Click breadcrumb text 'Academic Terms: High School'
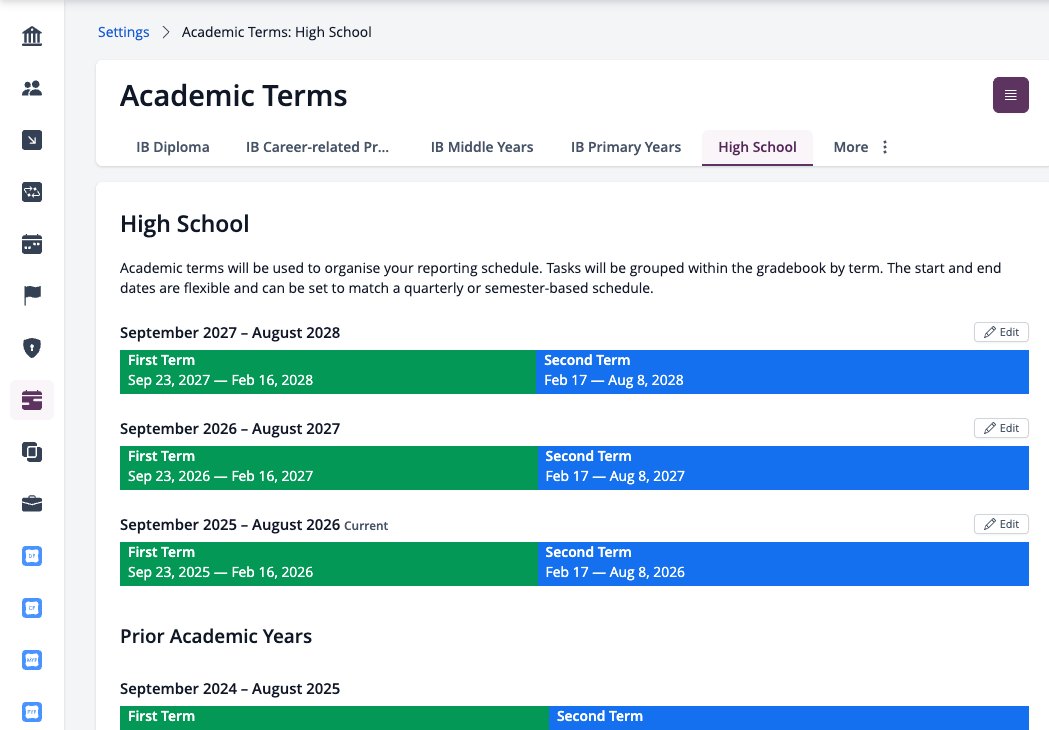The width and height of the screenshot is (1049, 730). (276, 32)
